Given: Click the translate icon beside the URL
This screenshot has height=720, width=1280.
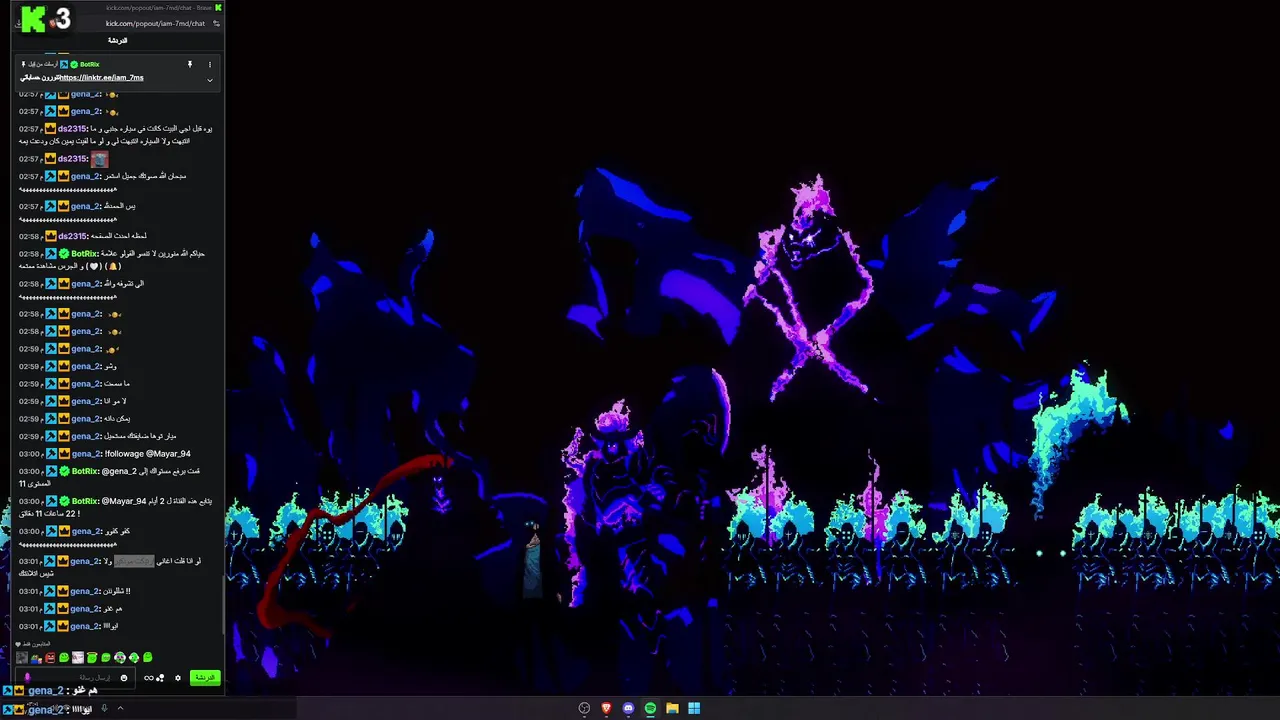Looking at the screenshot, I should 216,23.
